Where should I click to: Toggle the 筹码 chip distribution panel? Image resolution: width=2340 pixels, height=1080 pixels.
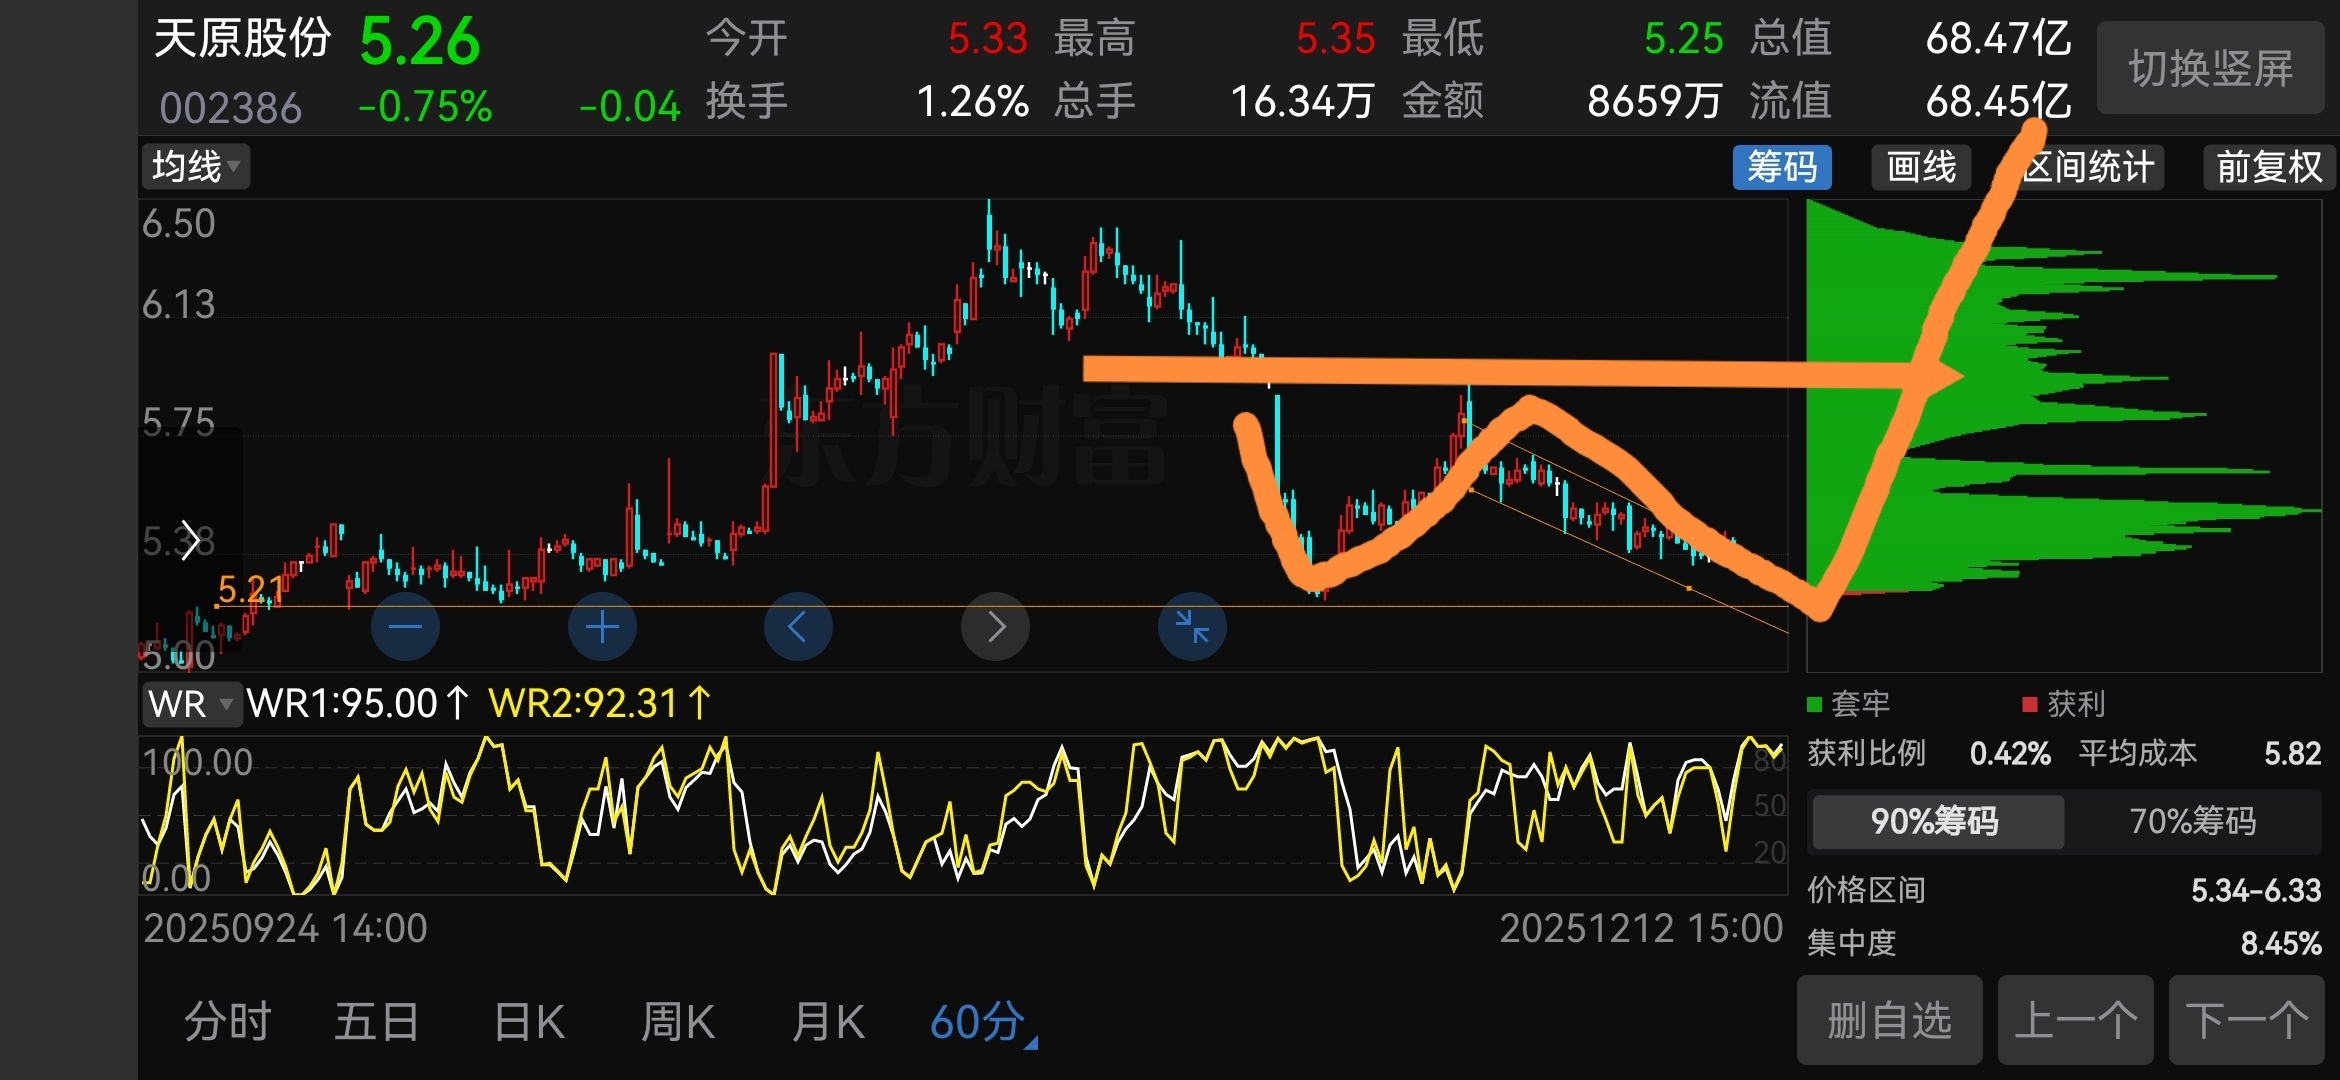pyautogui.click(x=1782, y=167)
